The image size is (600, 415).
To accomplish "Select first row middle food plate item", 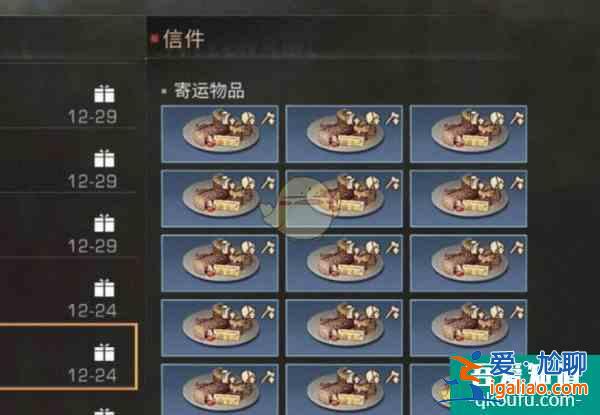I will pos(344,134).
